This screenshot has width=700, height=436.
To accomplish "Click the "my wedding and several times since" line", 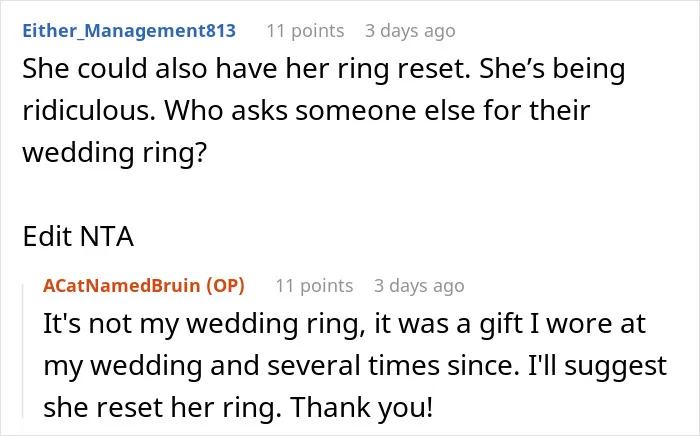I will 355,367.
